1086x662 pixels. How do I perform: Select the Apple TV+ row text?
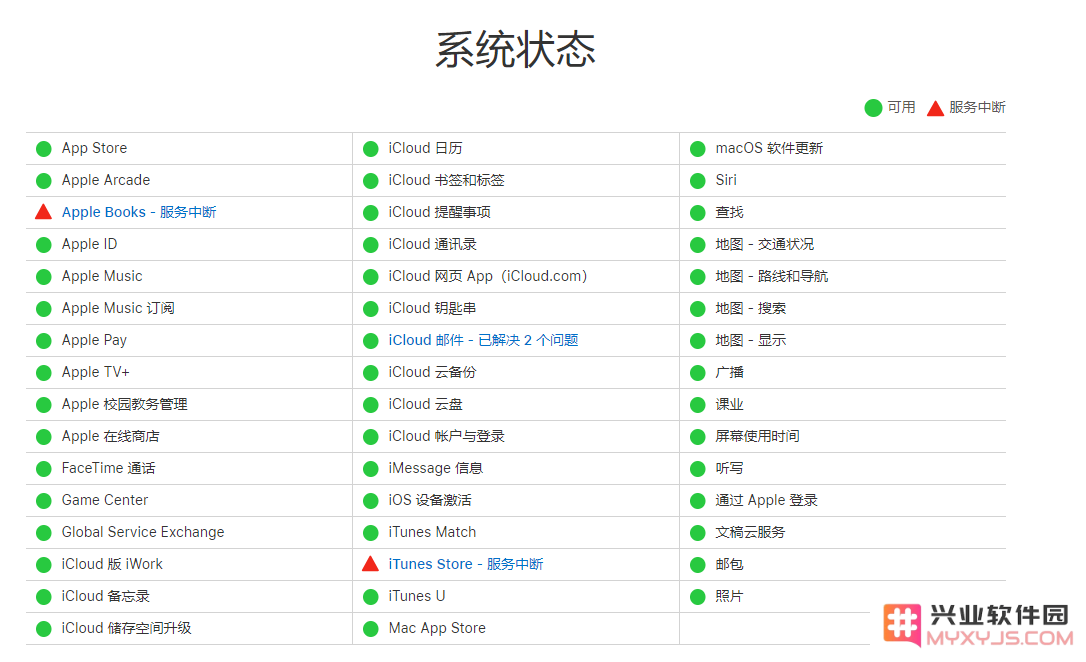(96, 372)
